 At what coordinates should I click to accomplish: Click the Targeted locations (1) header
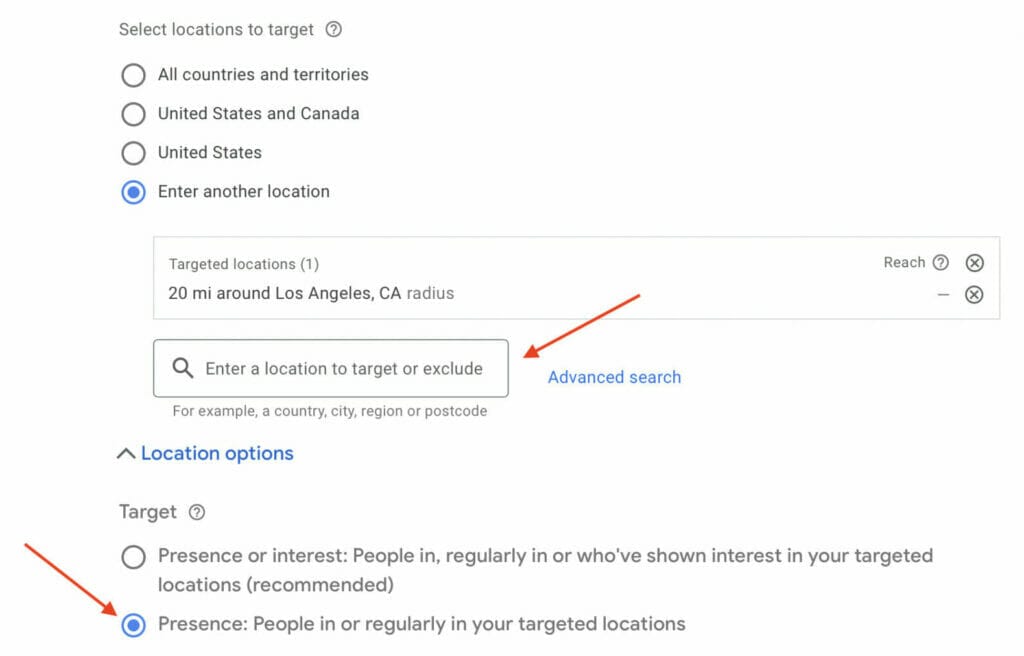coord(243,264)
